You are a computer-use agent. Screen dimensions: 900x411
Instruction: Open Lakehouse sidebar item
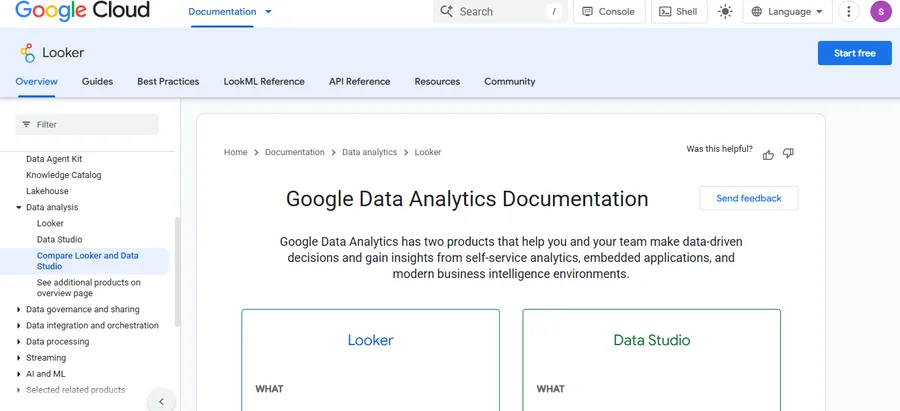pyautogui.click(x=47, y=191)
